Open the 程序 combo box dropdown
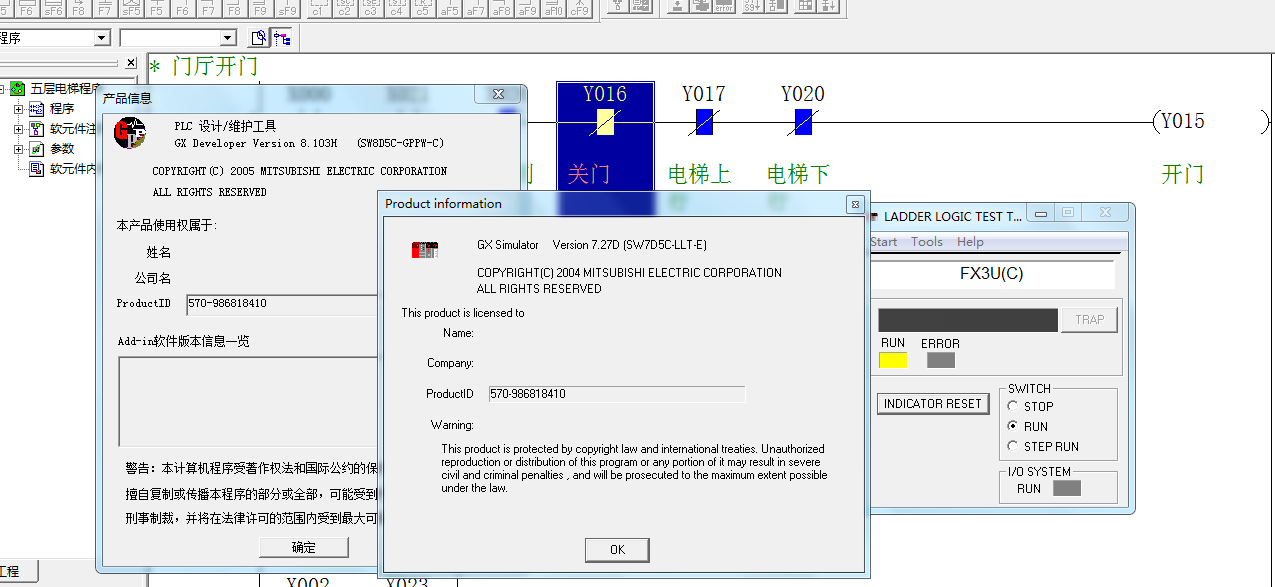 tap(101, 38)
